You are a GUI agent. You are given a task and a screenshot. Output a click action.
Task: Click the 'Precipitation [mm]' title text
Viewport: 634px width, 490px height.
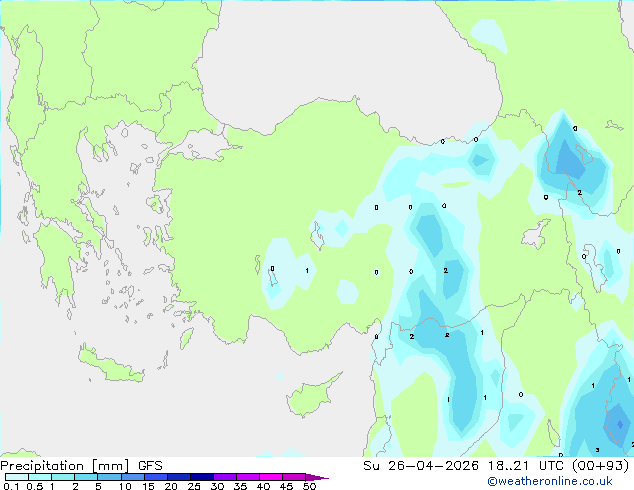tap(65, 466)
